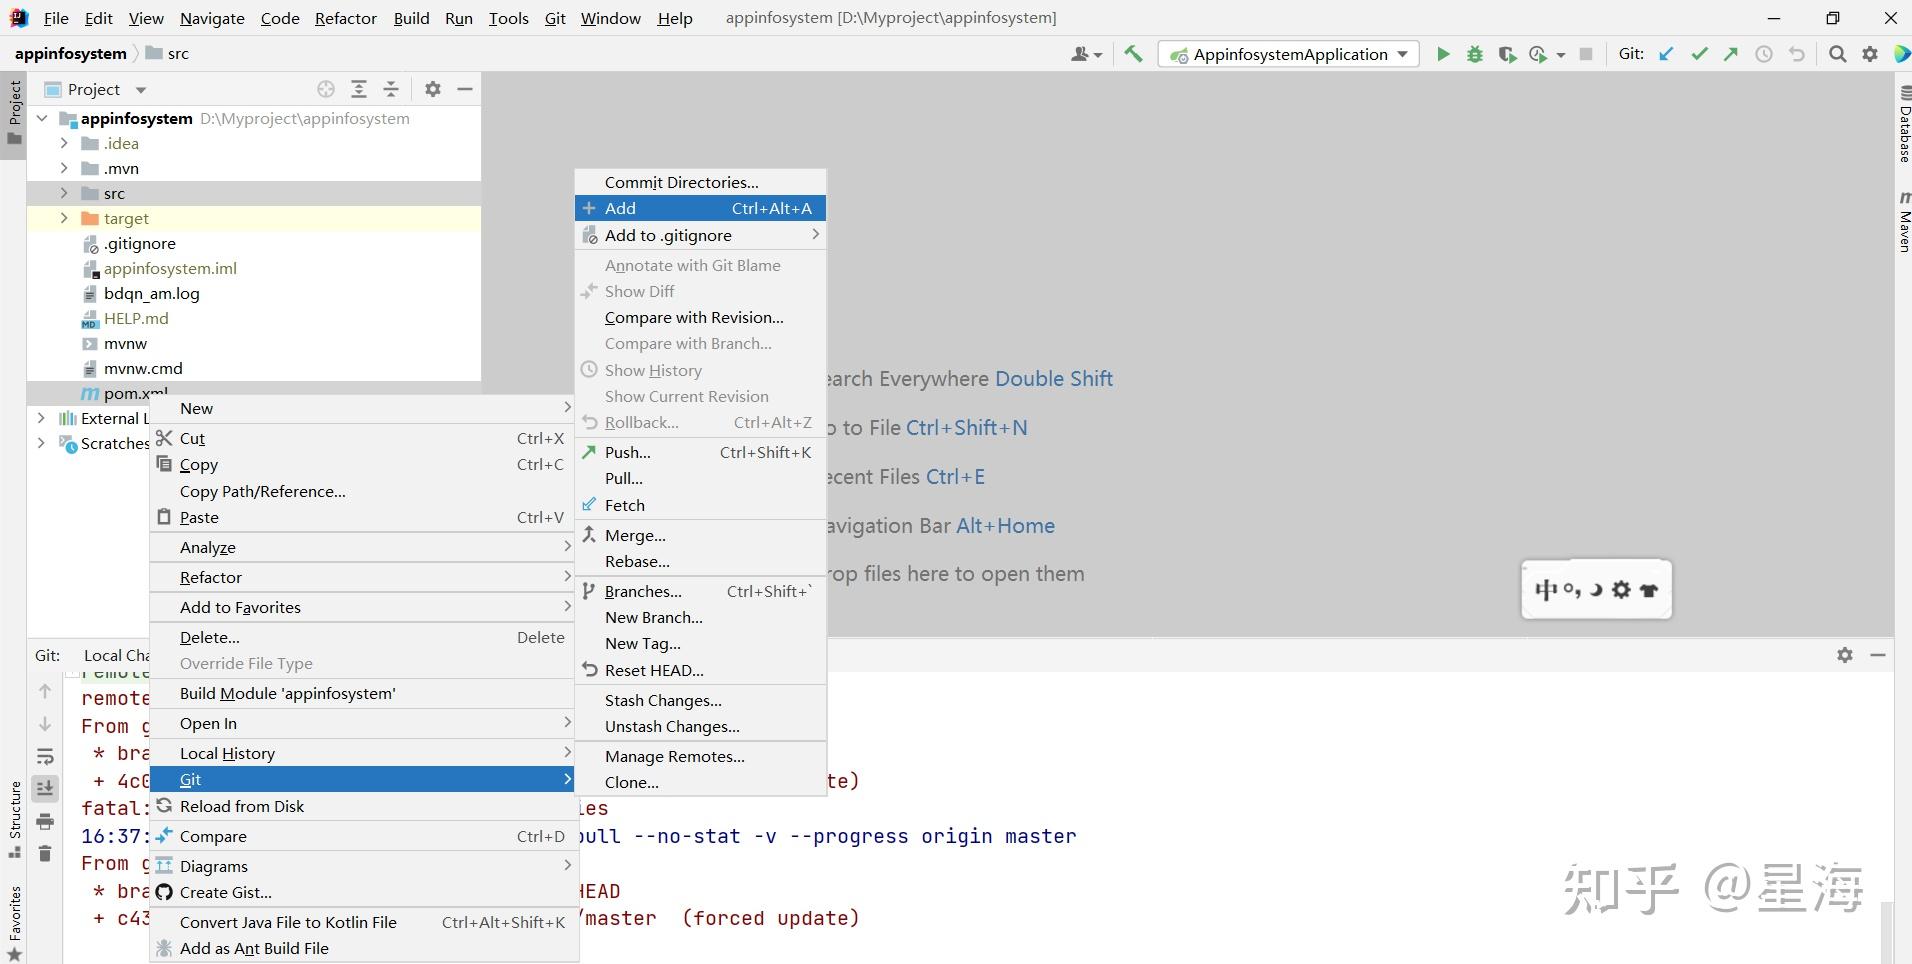This screenshot has width=1912, height=964.
Task: Toggle soft-wrap in Git console
Action: tap(45, 756)
